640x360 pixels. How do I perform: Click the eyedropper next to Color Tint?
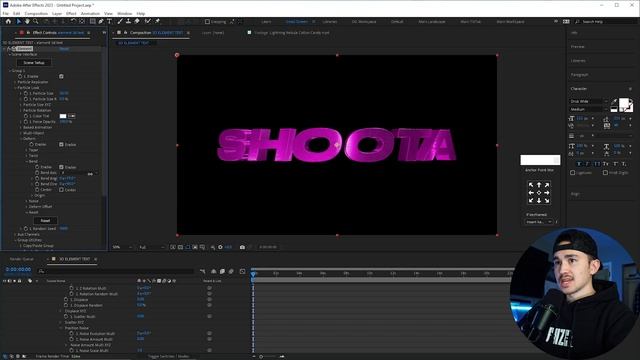(x=71, y=116)
